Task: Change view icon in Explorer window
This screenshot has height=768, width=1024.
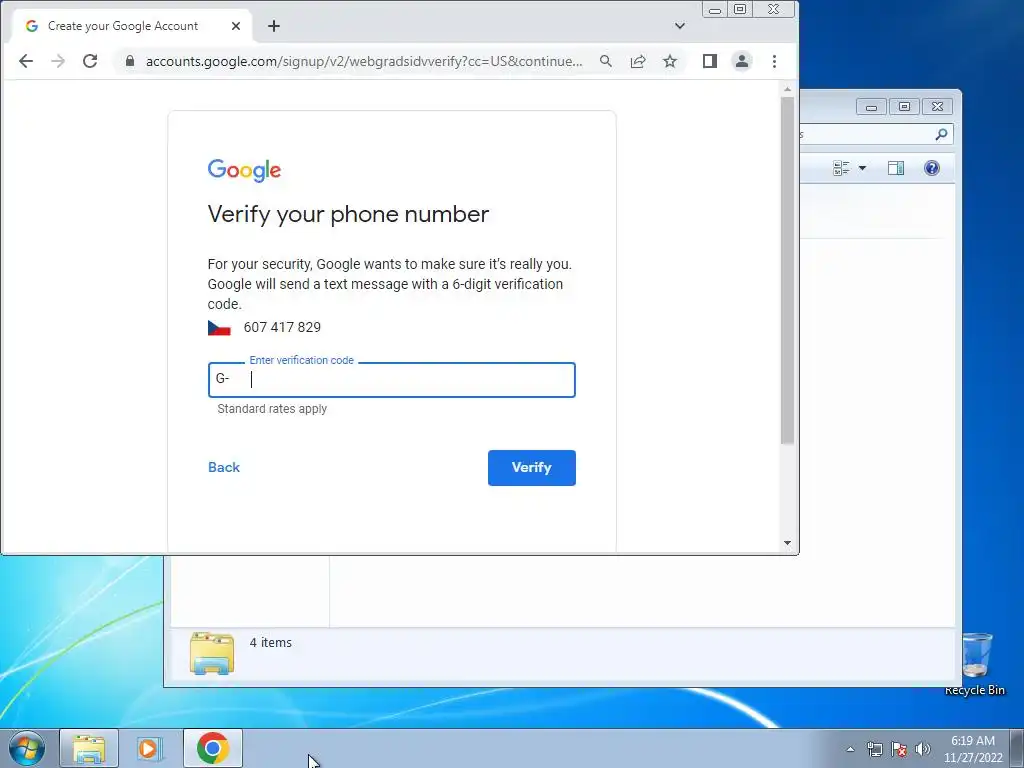Action: (841, 168)
